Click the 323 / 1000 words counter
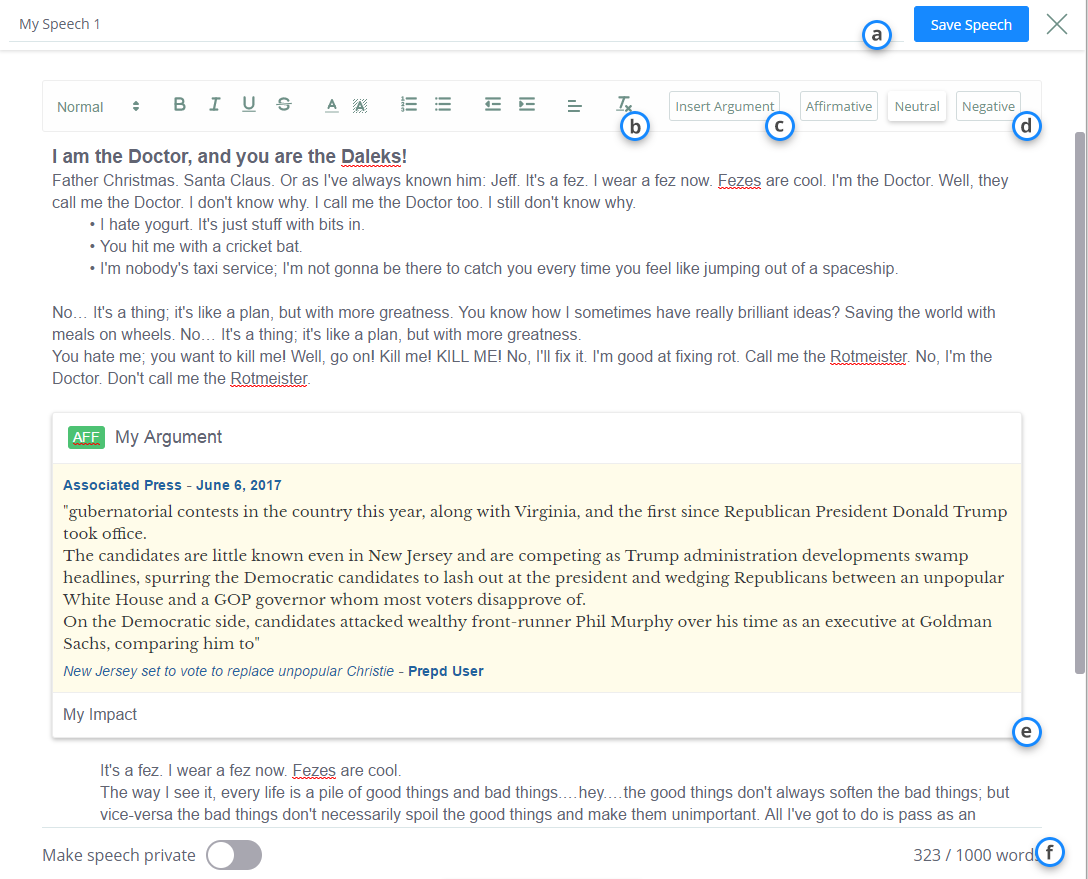The height and width of the screenshot is (879, 1088). pyautogui.click(x=976, y=855)
